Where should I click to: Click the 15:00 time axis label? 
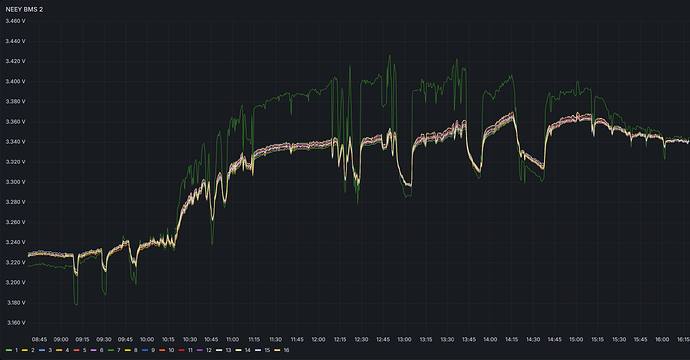576,339
